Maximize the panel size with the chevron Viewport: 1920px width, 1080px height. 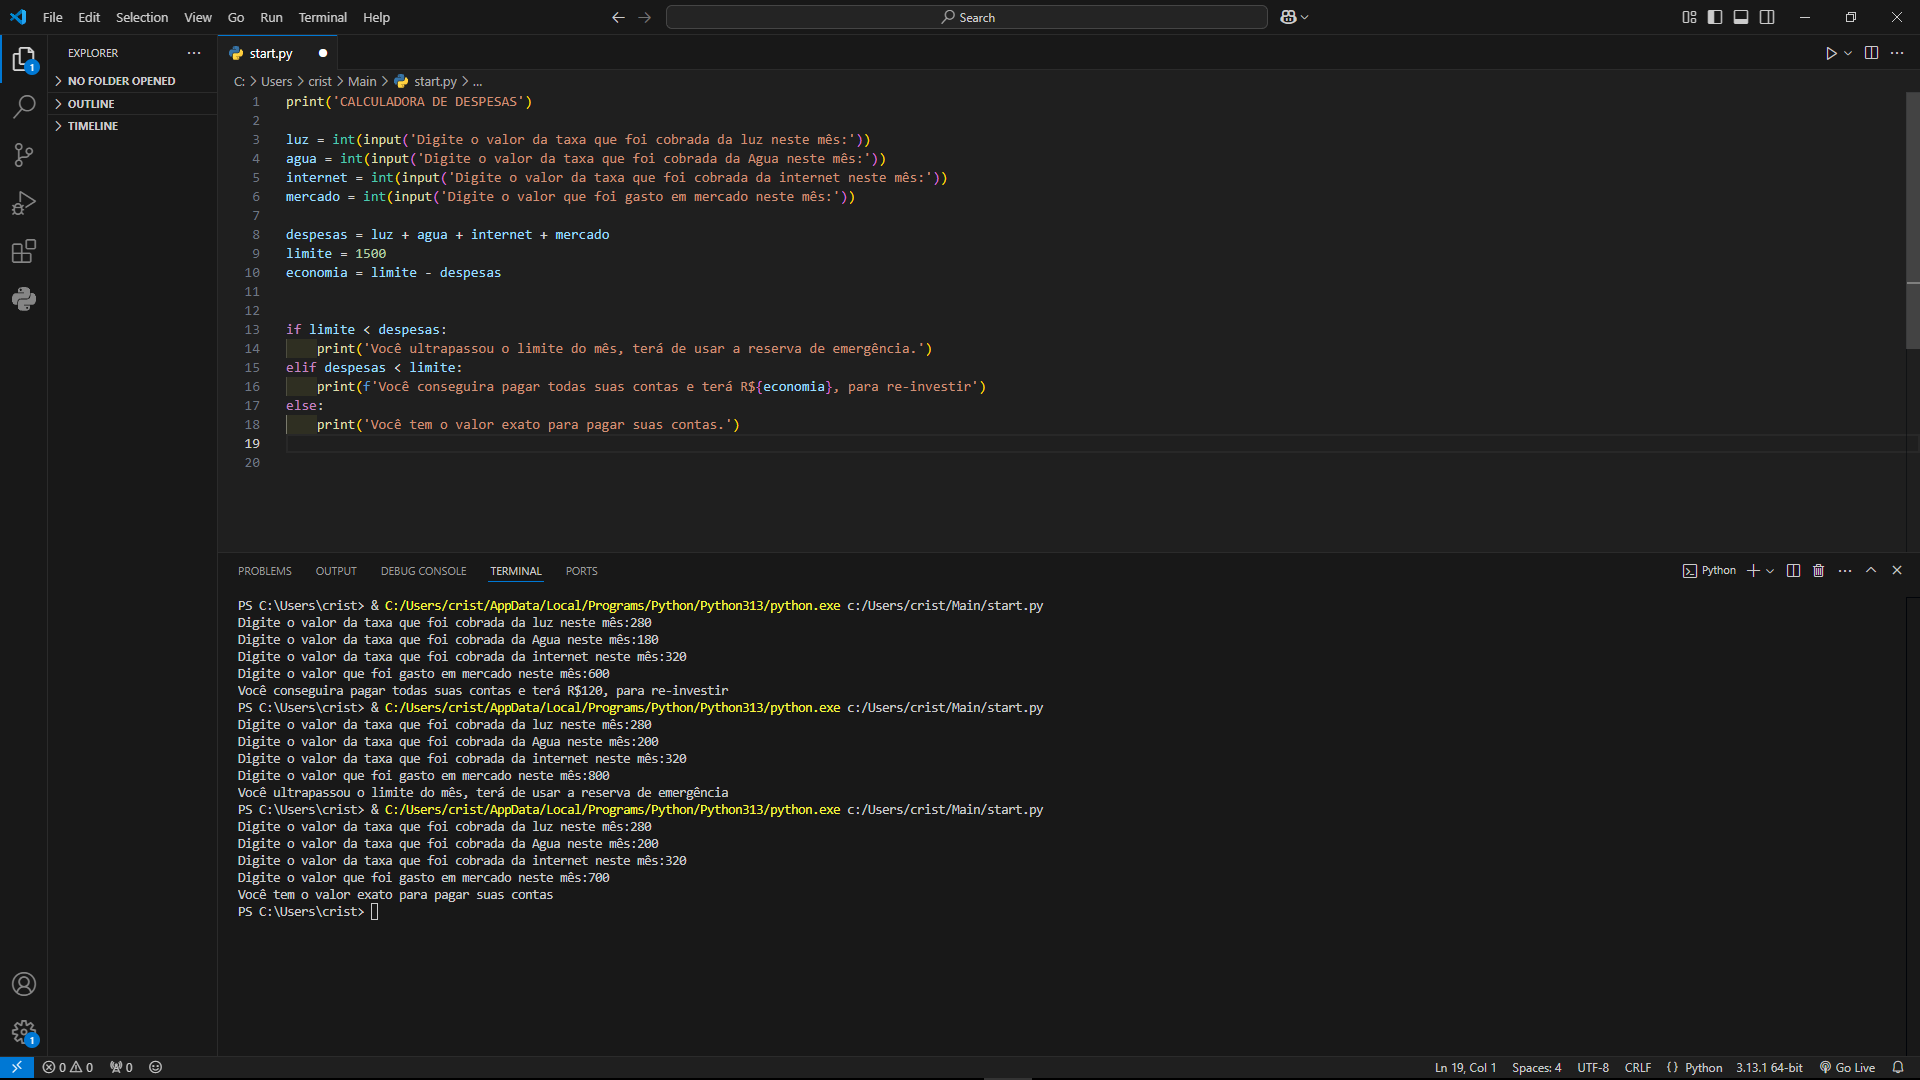[1871, 570]
